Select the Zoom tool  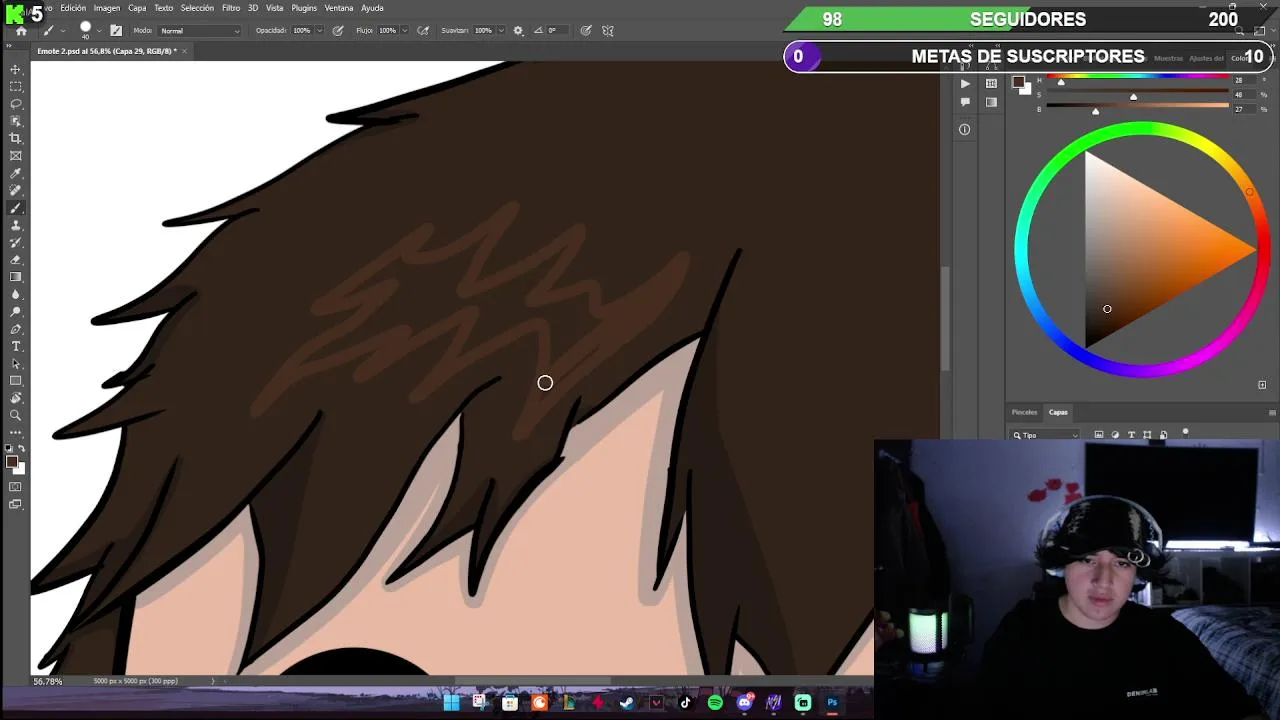pyautogui.click(x=16, y=415)
